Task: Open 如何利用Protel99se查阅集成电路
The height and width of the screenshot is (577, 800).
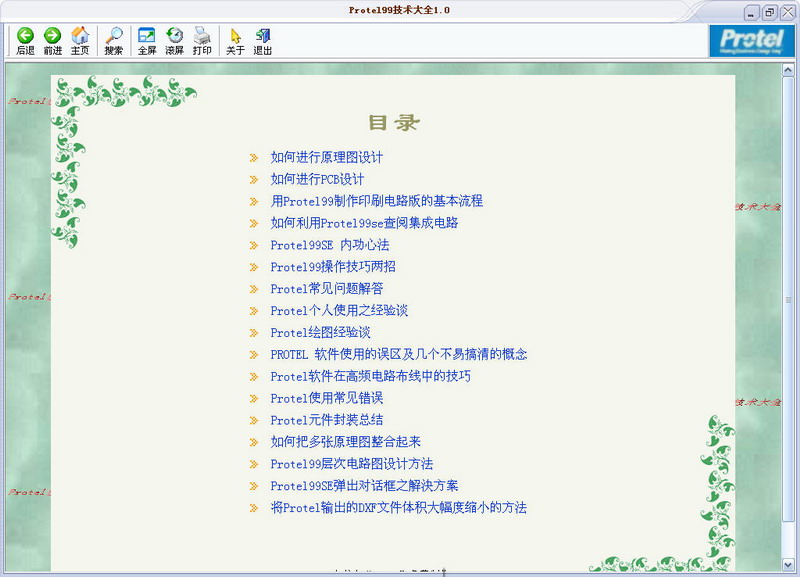Action: 364,223
